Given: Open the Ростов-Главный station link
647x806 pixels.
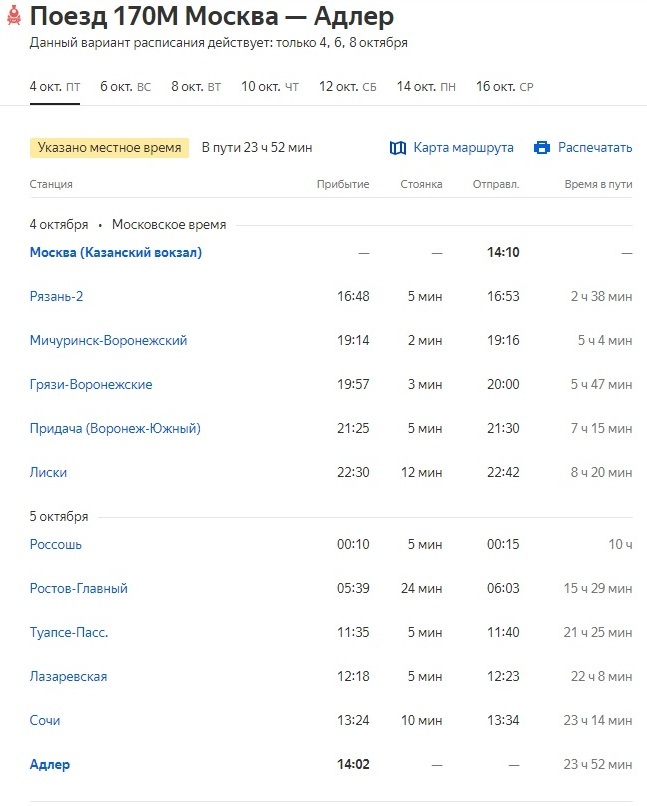Looking at the screenshot, I should pyautogui.click(x=79, y=589).
